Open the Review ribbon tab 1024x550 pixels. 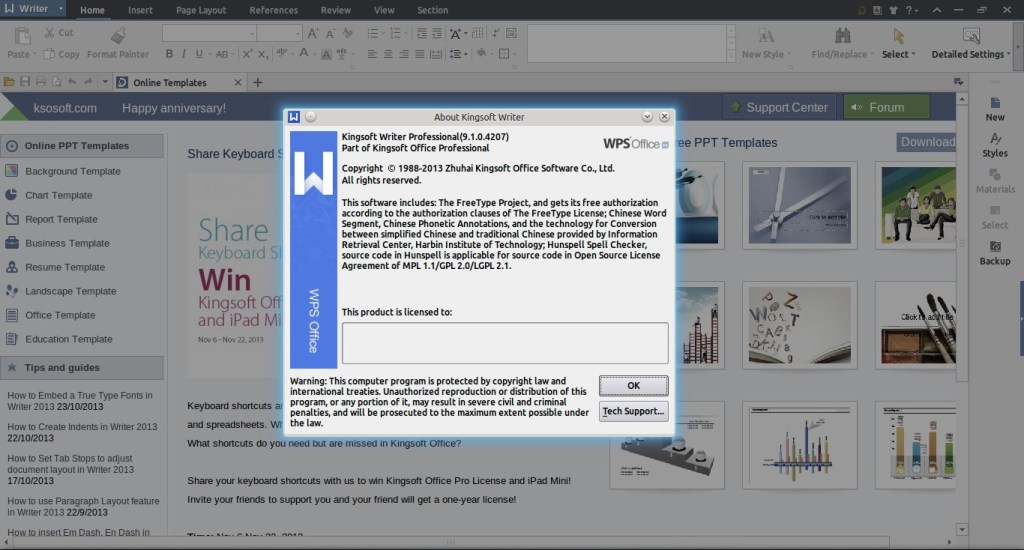pyautogui.click(x=335, y=10)
